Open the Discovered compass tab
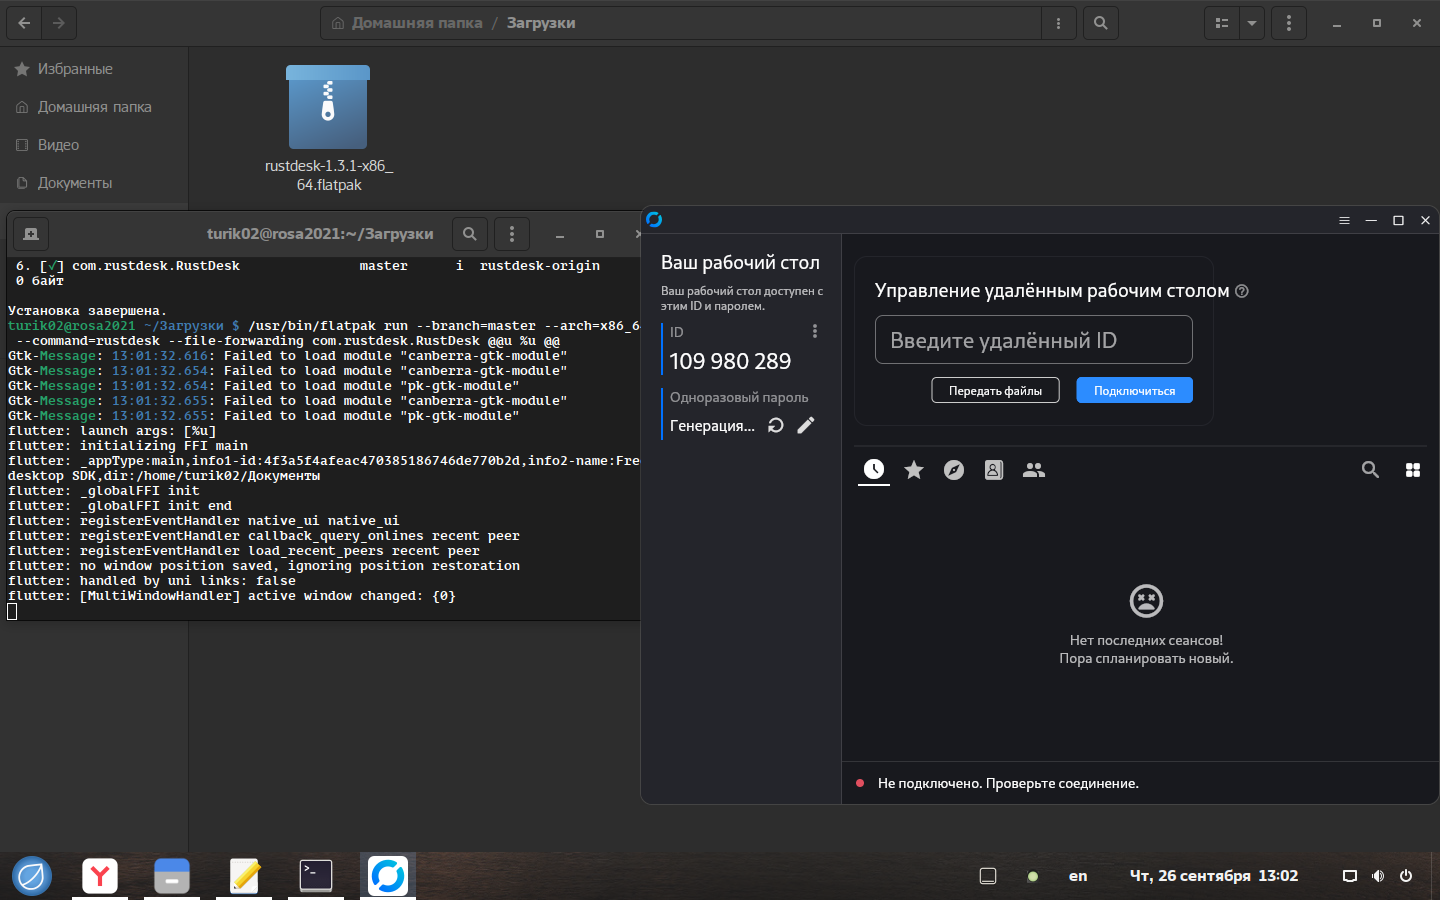The width and height of the screenshot is (1440, 900). (x=954, y=470)
